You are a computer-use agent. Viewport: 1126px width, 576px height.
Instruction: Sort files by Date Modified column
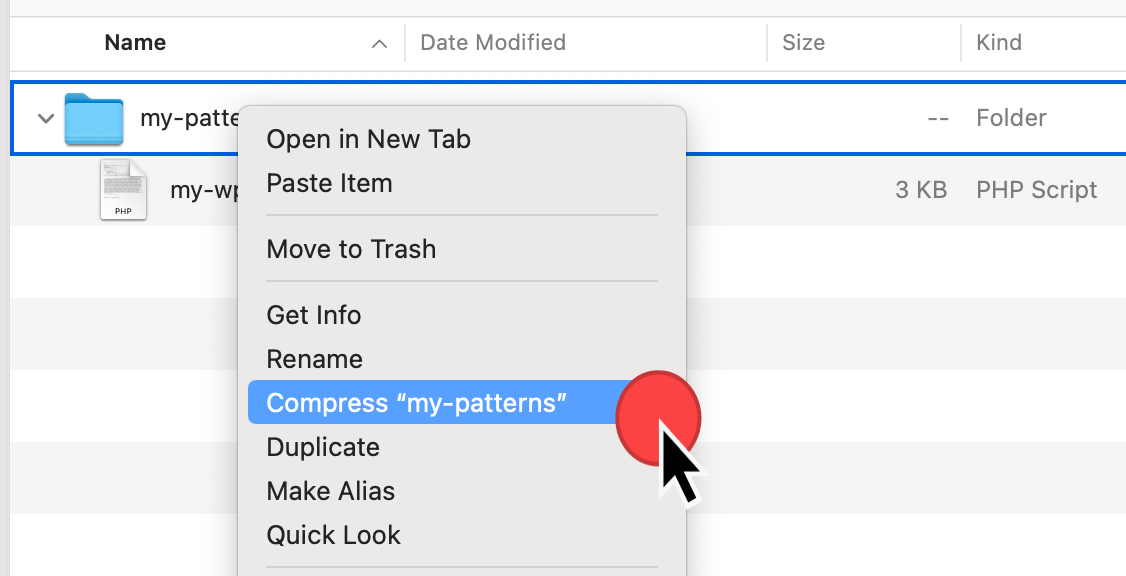(493, 43)
